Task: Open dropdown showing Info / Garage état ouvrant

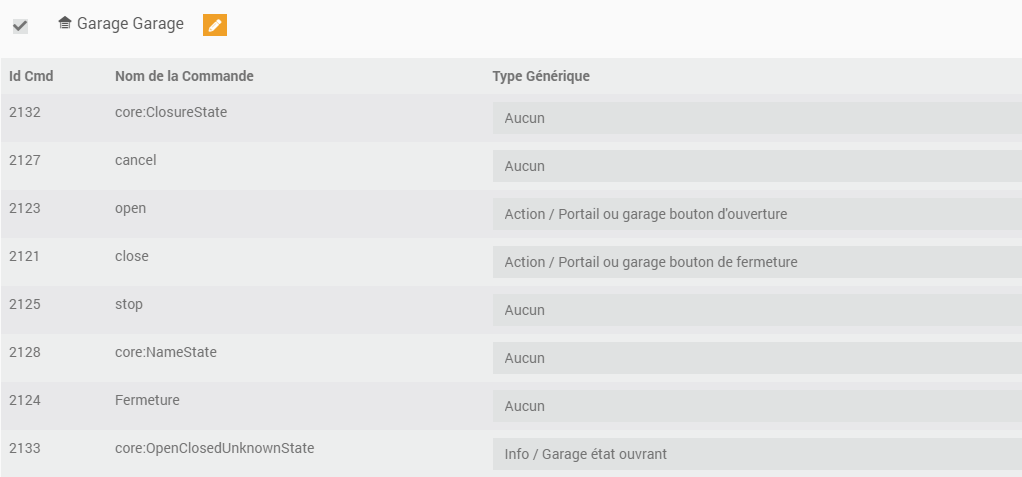Action: (x=756, y=454)
